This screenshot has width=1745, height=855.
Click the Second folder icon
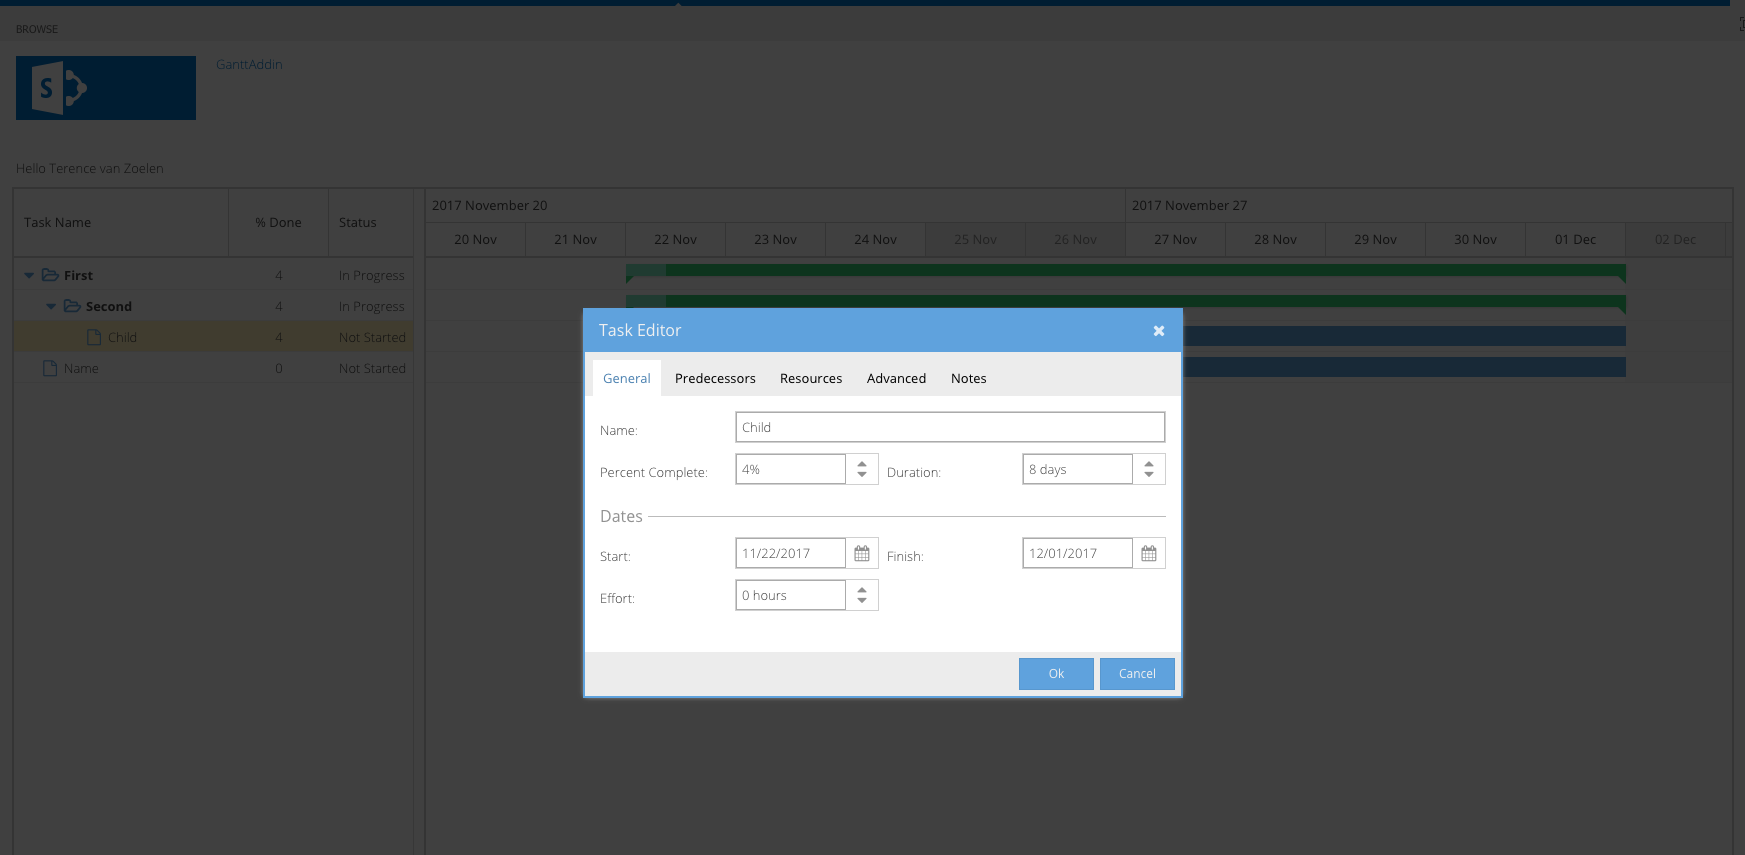coord(72,306)
